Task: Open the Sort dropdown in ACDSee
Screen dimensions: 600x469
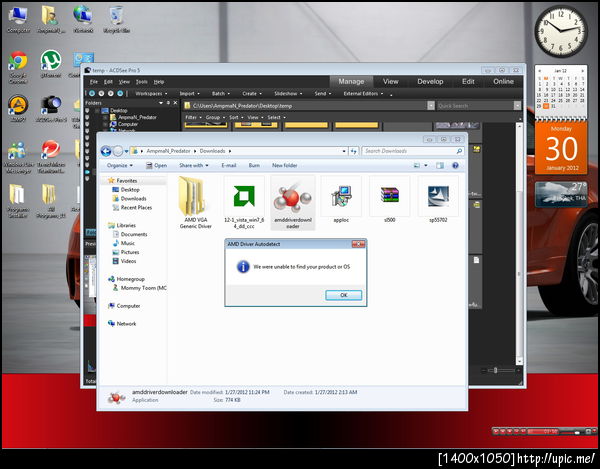Action: 235,117
